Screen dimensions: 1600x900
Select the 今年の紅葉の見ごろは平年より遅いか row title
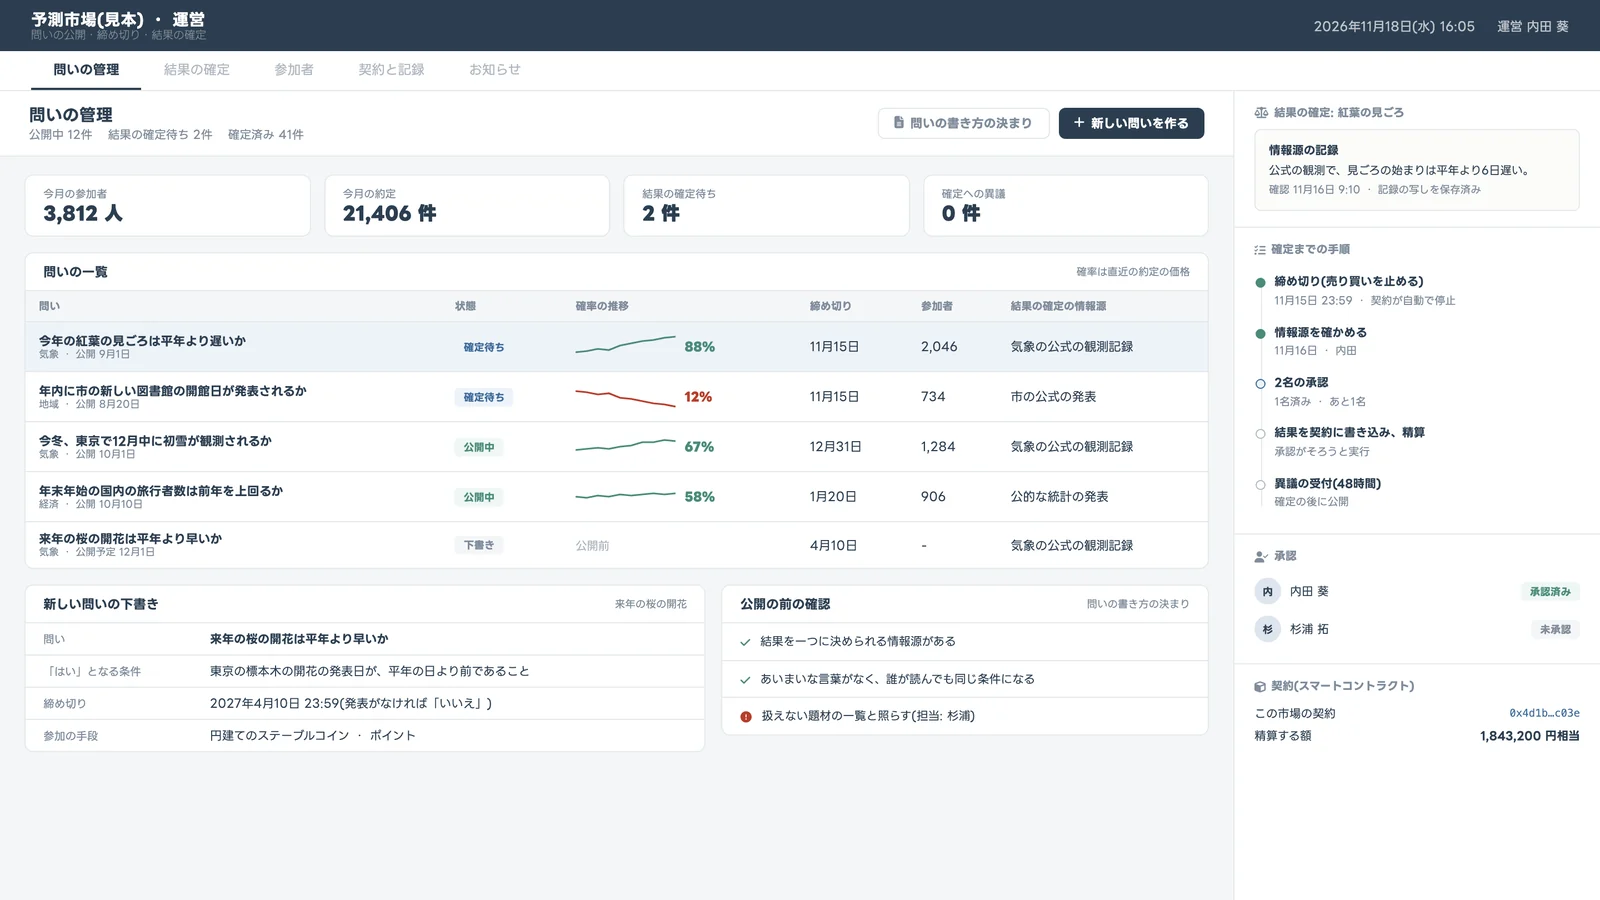142,341
